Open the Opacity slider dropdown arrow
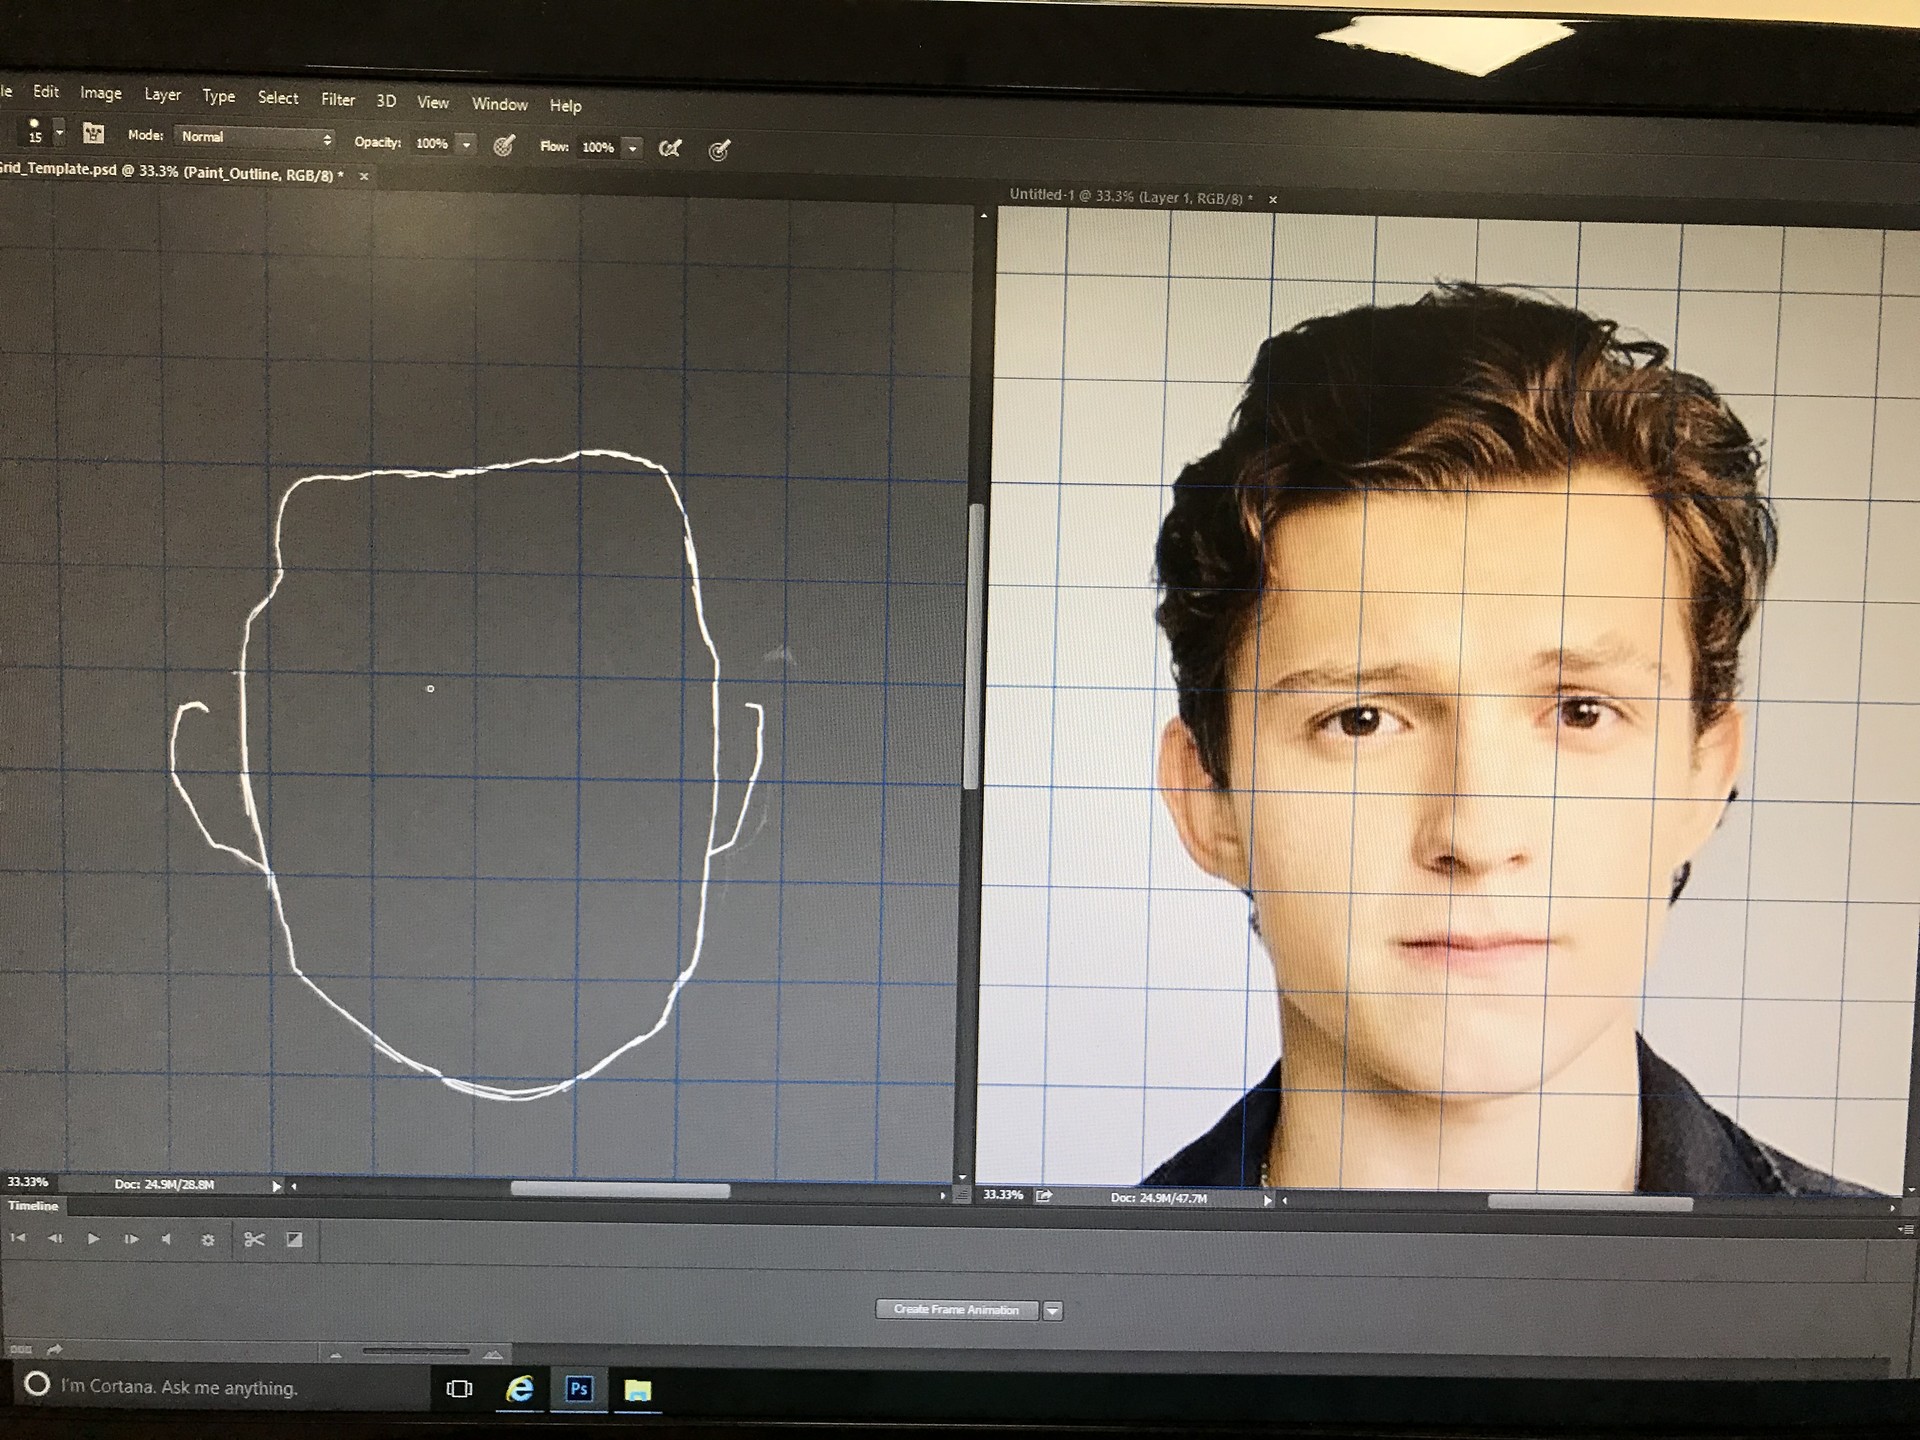This screenshot has height=1440, width=1920. [x=466, y=145]
